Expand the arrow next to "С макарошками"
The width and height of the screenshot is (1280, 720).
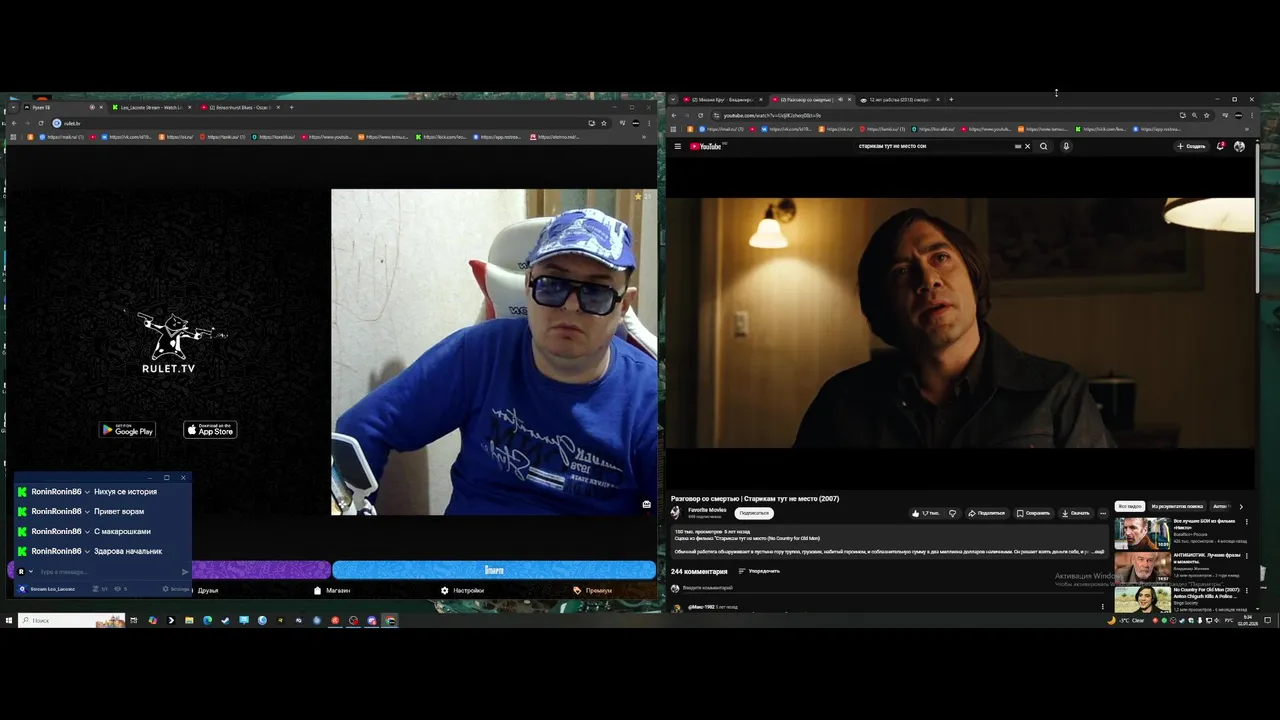point(87,531)
